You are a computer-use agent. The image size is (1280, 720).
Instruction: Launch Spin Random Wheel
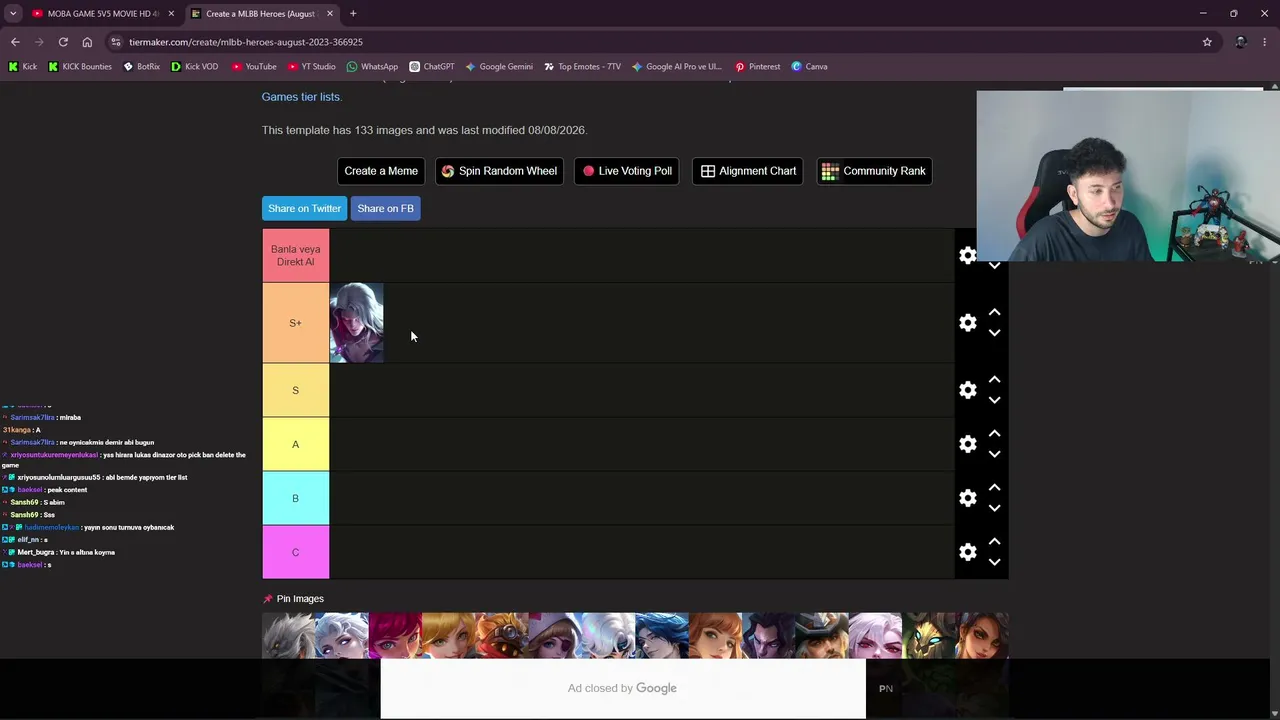tap(499, 171)
